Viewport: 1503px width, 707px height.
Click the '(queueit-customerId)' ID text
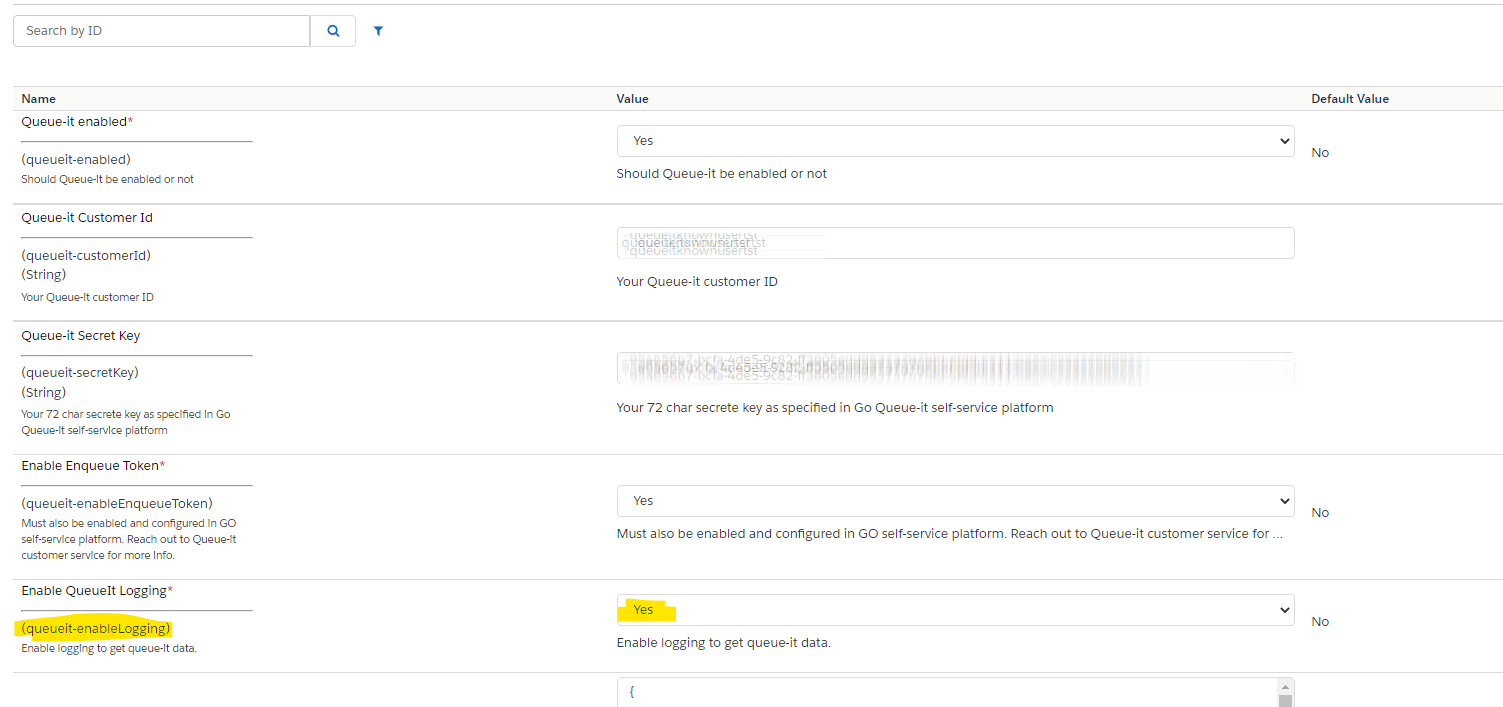coord(86,255)
